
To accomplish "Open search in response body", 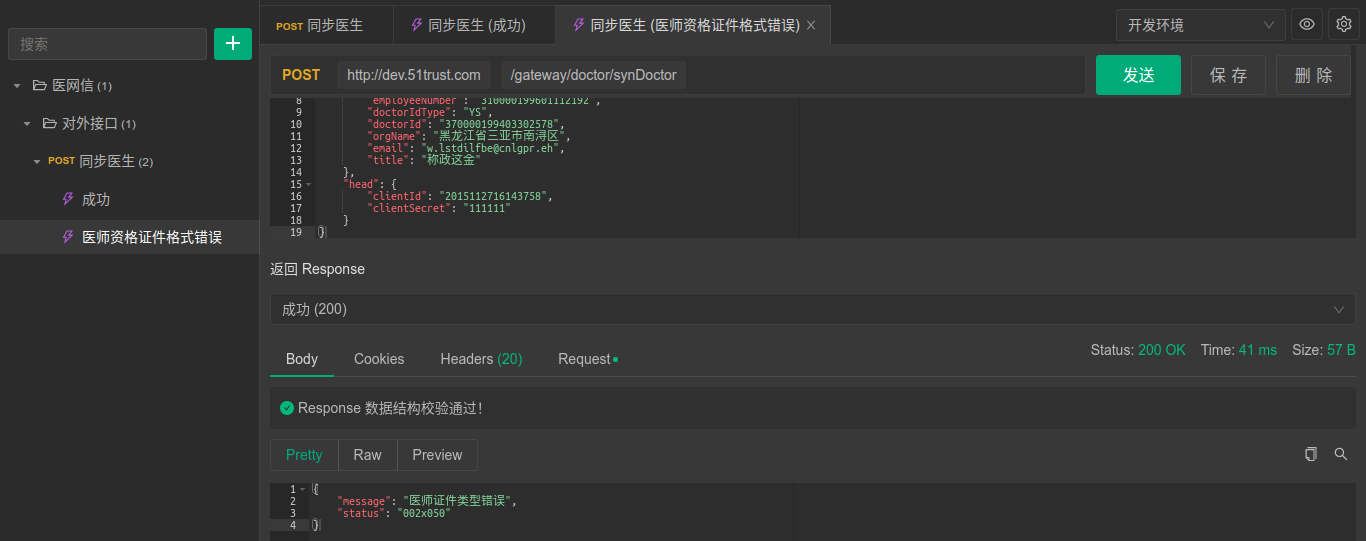I will [1341, 454].
